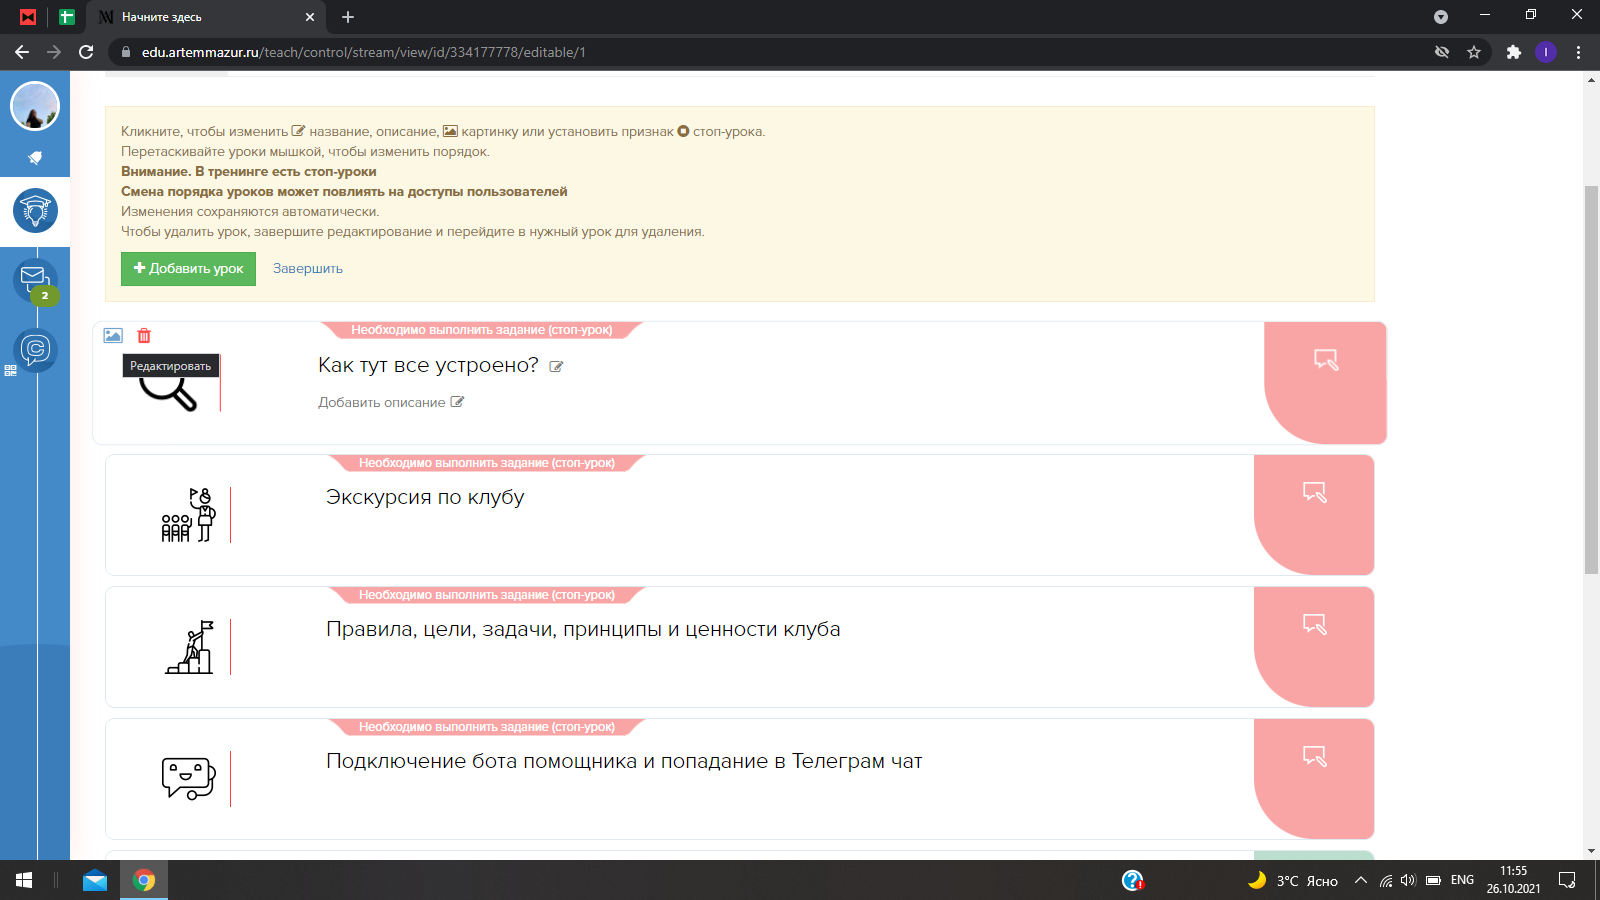
Task: Change picture of 'Как тут все устроено?' lesson
Action: pos(113,336)
